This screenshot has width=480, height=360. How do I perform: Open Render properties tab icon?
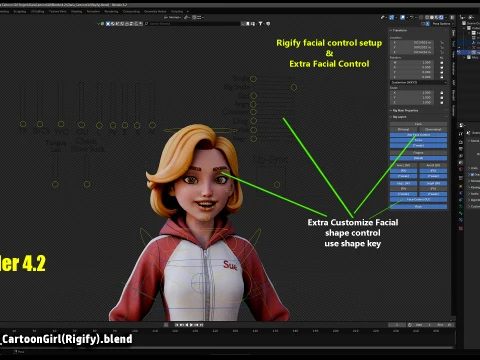click(x=461, y=142)
